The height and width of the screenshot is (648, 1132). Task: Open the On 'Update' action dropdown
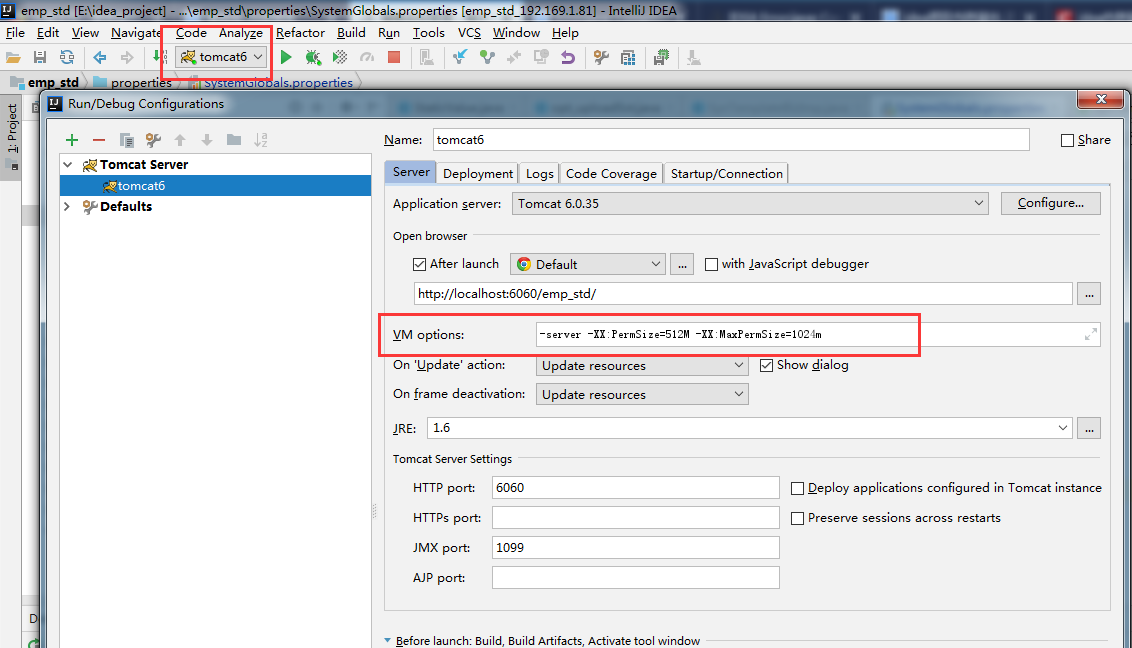coord(642,365)
